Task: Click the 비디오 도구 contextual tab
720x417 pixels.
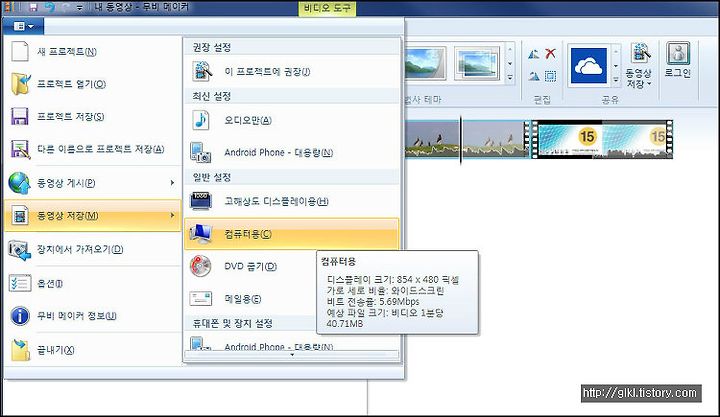Action: coord(327,8)
